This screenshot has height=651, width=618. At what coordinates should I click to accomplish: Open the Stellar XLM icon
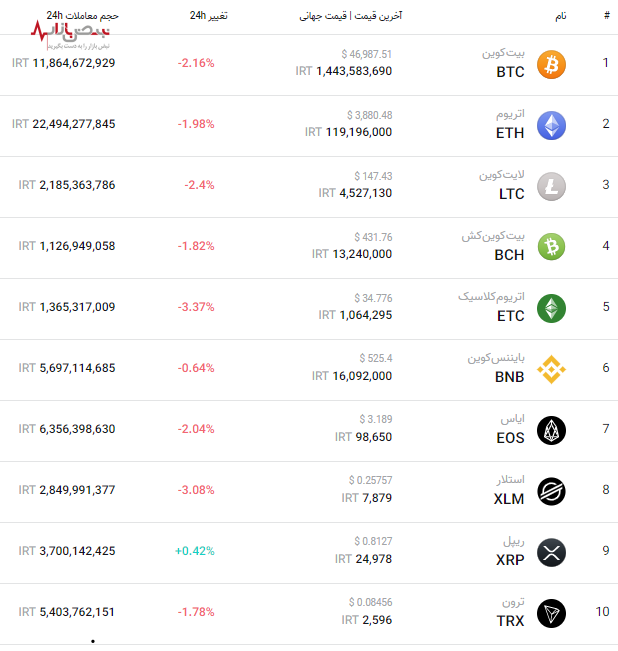[551, 490]
